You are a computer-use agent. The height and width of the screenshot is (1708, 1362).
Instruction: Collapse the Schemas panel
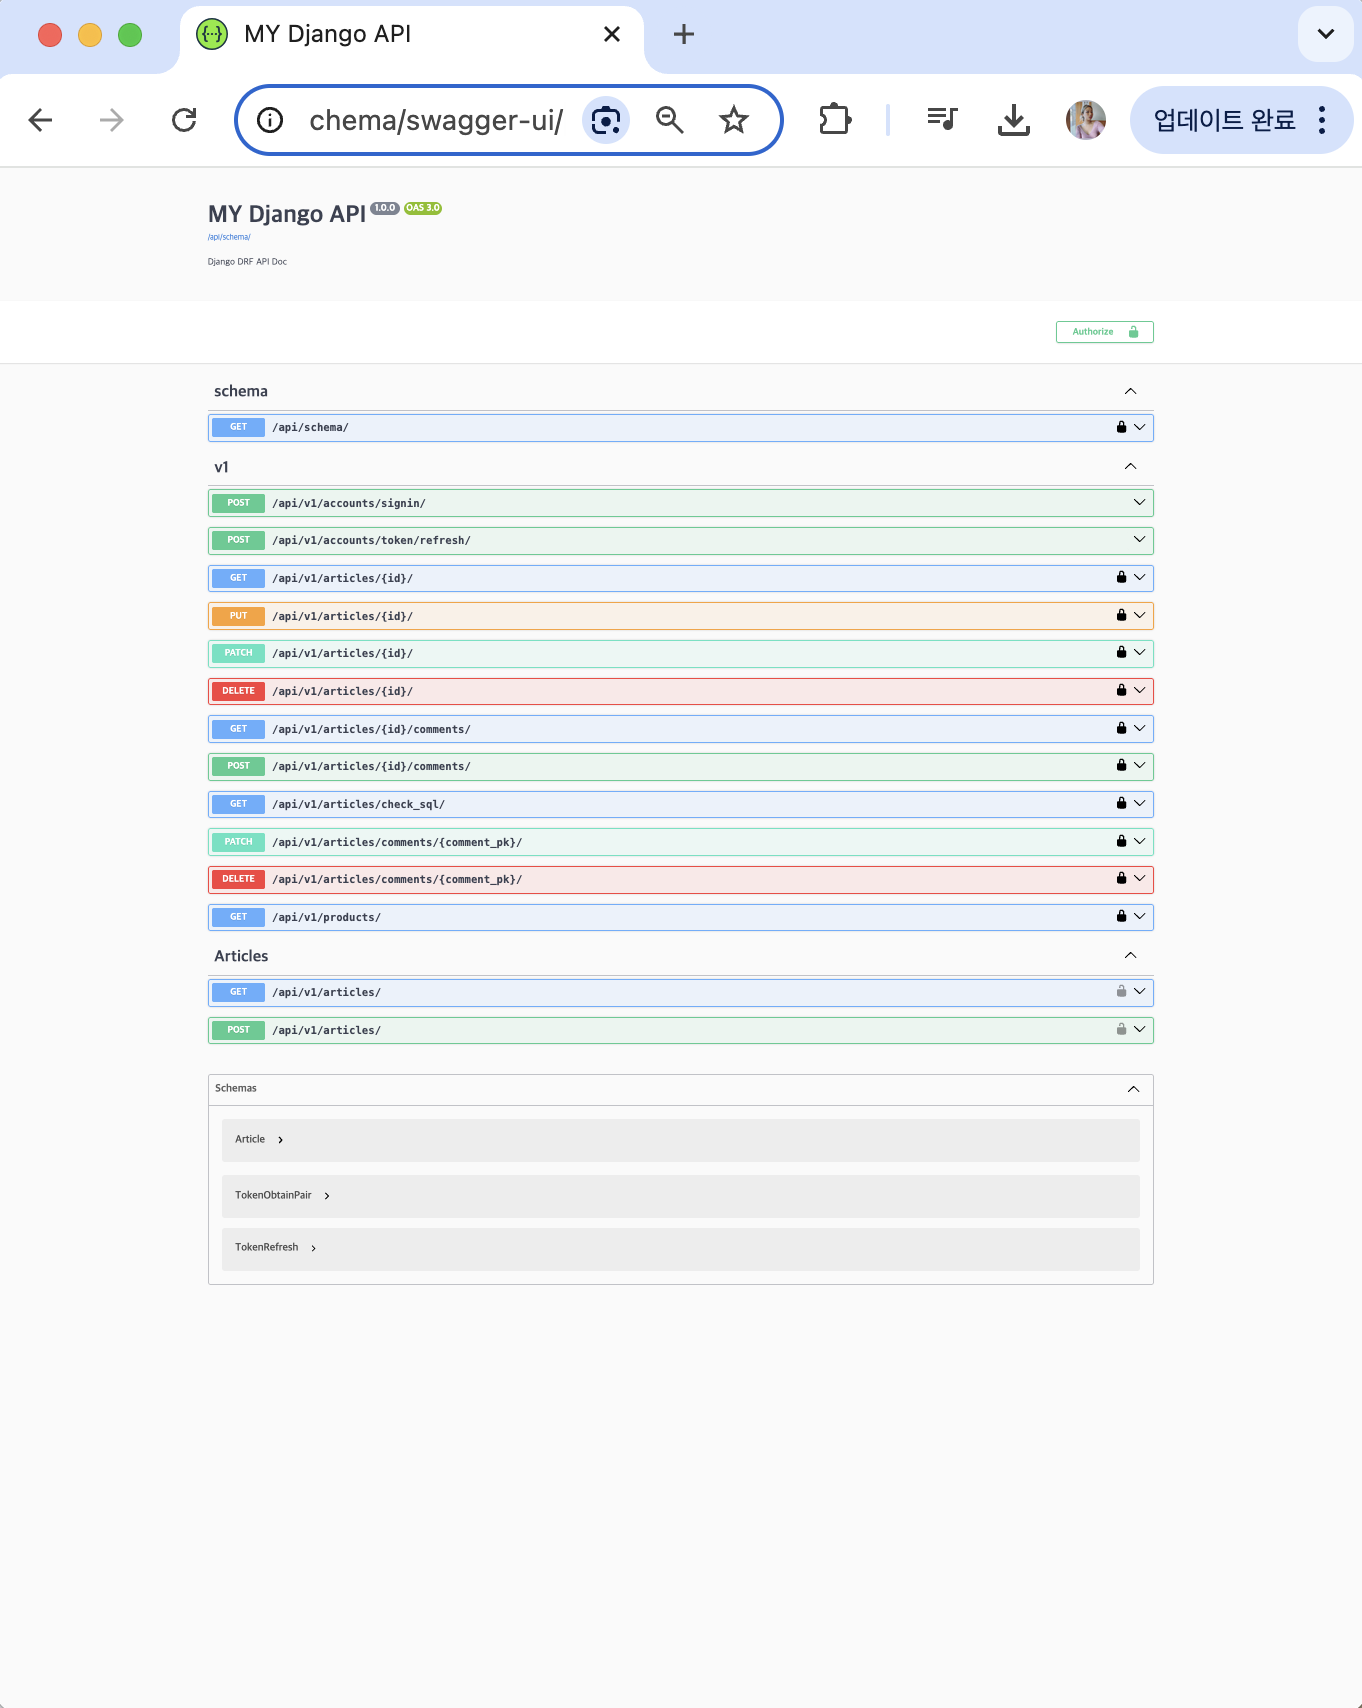pyautogui.click(x=1133, y=1089)
